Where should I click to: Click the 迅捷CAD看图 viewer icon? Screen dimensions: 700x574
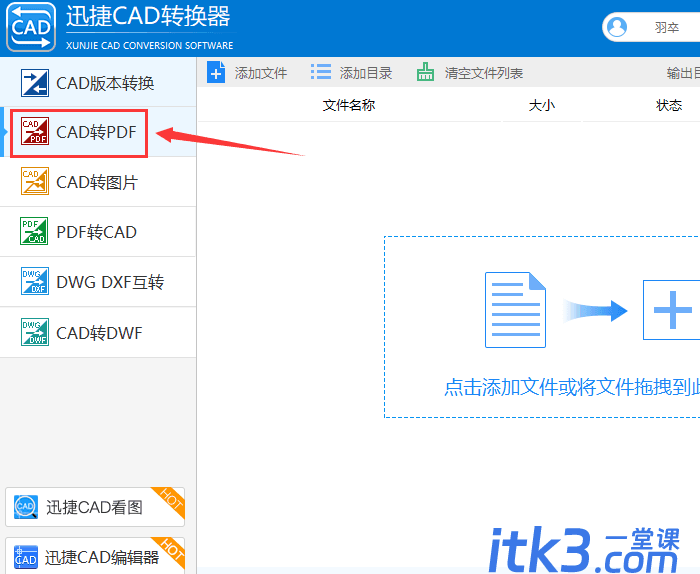tap(25, 507)
